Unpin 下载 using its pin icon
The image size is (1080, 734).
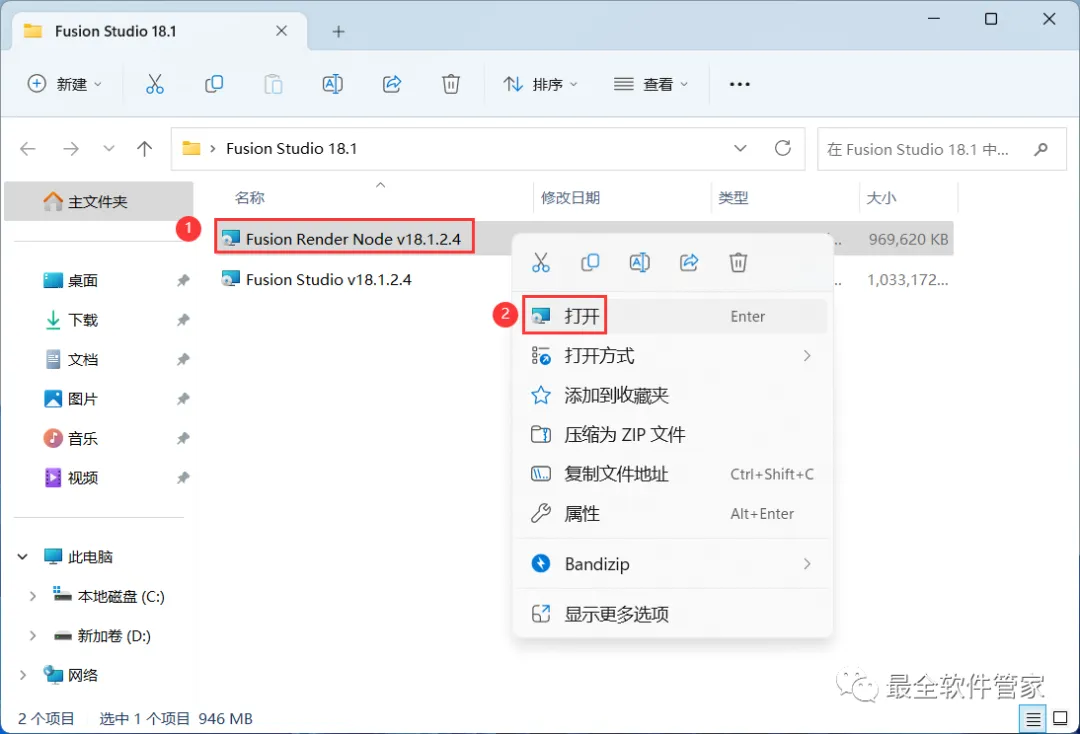183,320
